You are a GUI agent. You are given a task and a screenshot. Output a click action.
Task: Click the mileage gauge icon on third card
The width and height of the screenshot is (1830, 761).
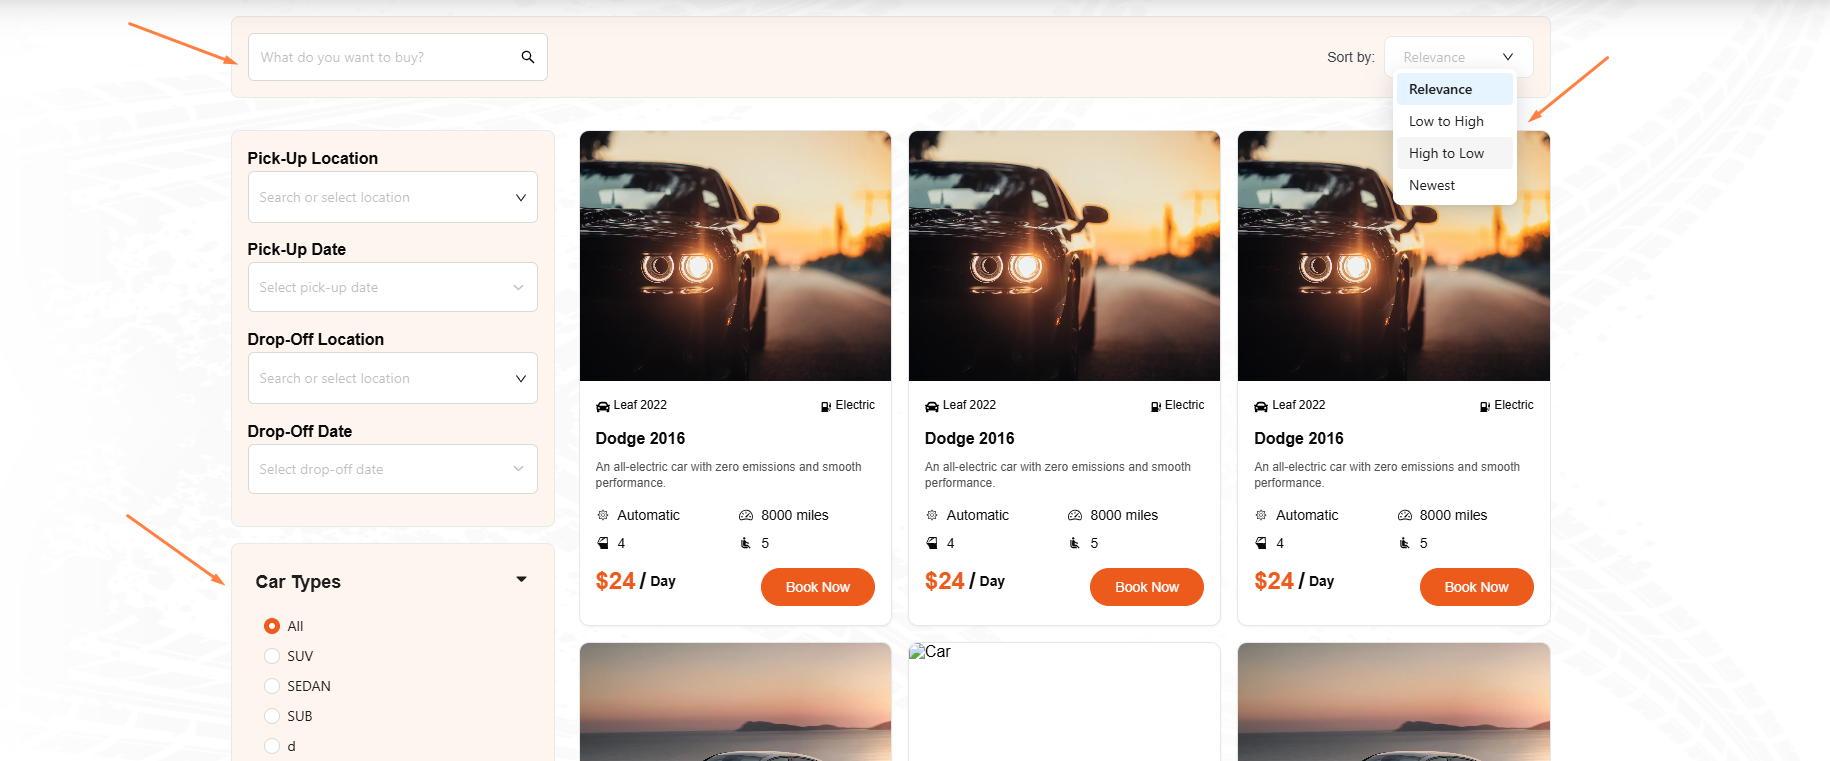tap(1405, 515)
